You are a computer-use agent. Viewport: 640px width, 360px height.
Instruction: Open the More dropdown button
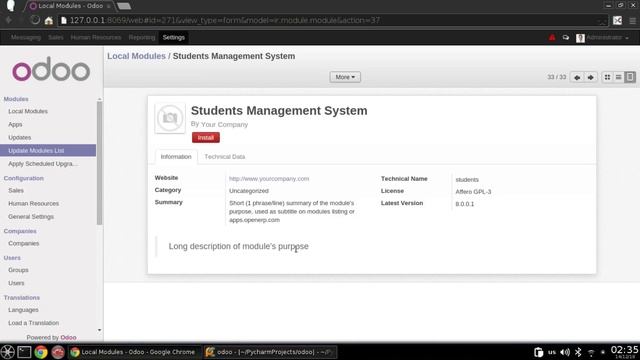345,77
